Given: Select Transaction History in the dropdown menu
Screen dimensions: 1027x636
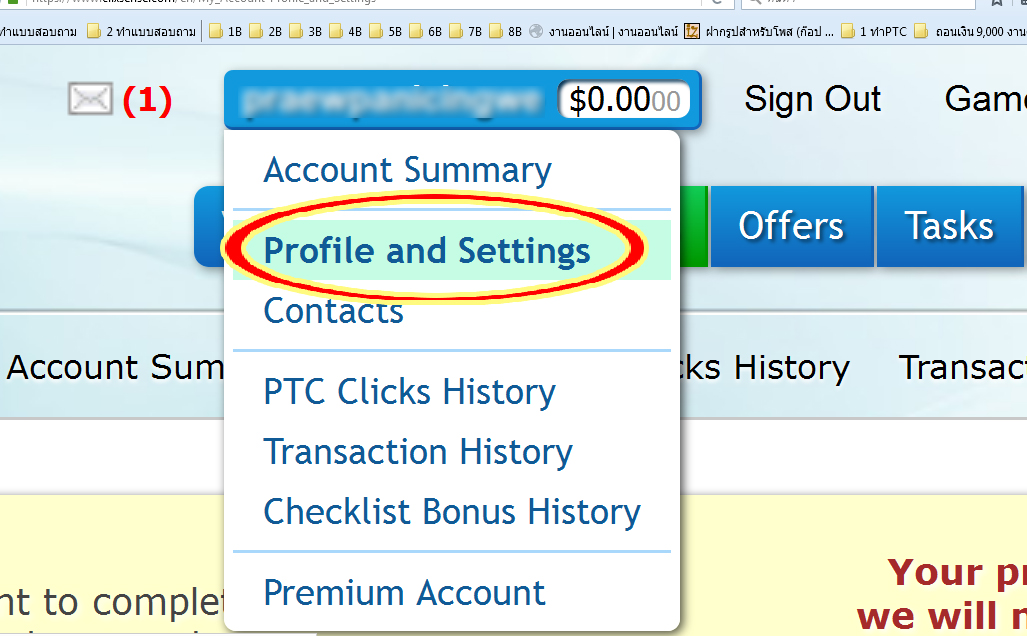Looking at the screenshot, I should pos(417,452).
